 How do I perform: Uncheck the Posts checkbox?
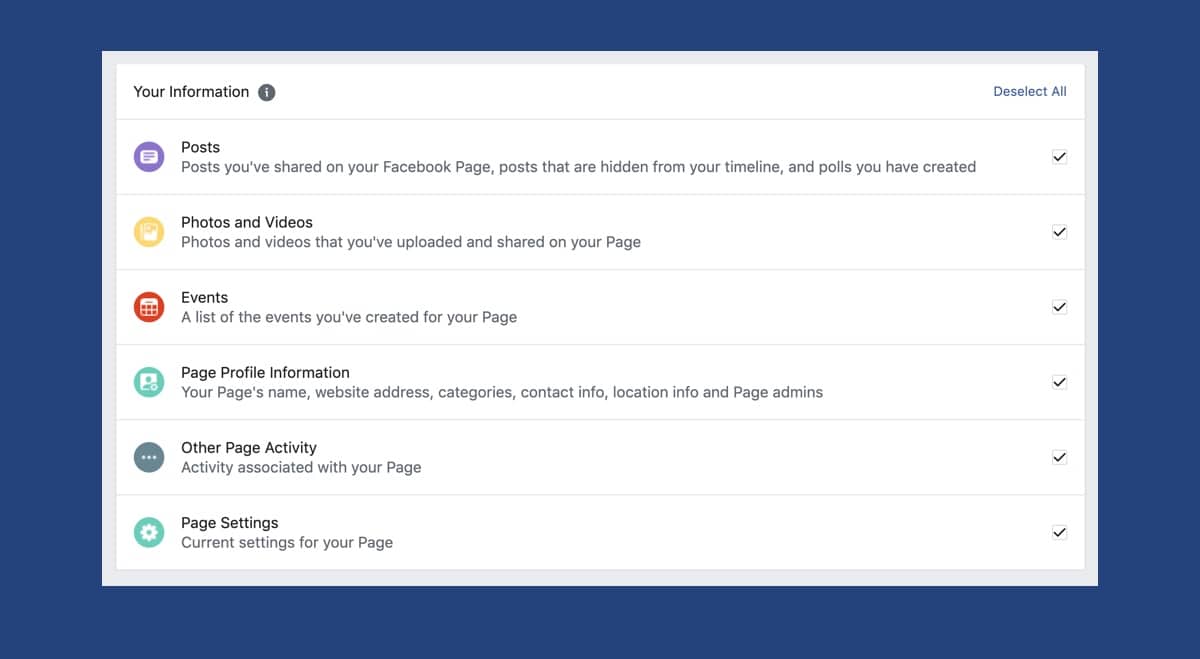[1059, 157]
